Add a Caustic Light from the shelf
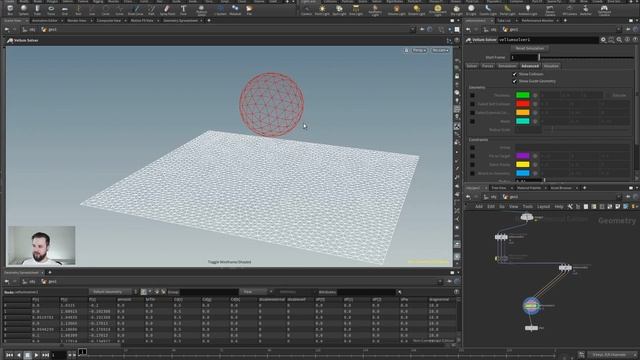 pos(488,10)
